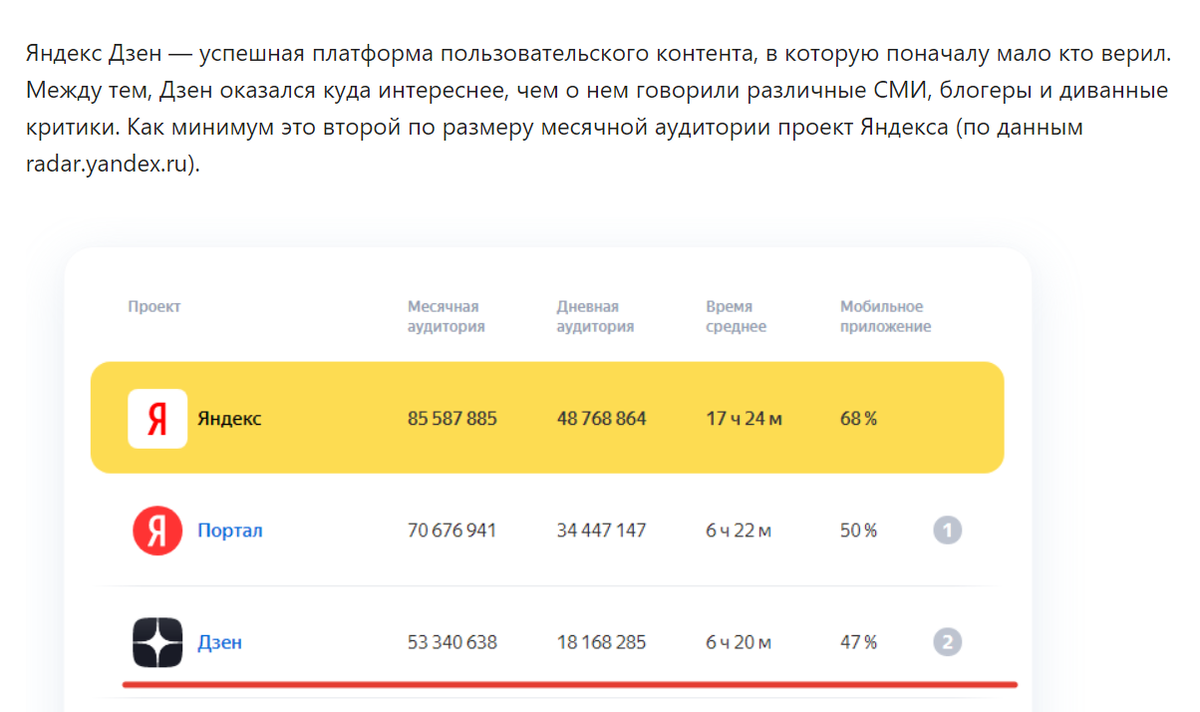Select the value 85 587 885
Image resolution: width=1200 pixels, height=712 pixels.
(x=452, y=418)
